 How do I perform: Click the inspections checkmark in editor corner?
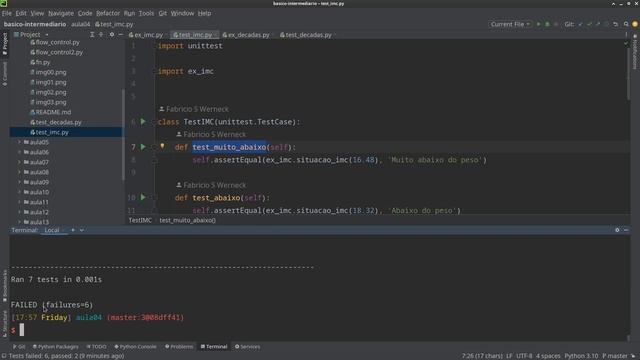pyautogui.click(x=626, y=43)
